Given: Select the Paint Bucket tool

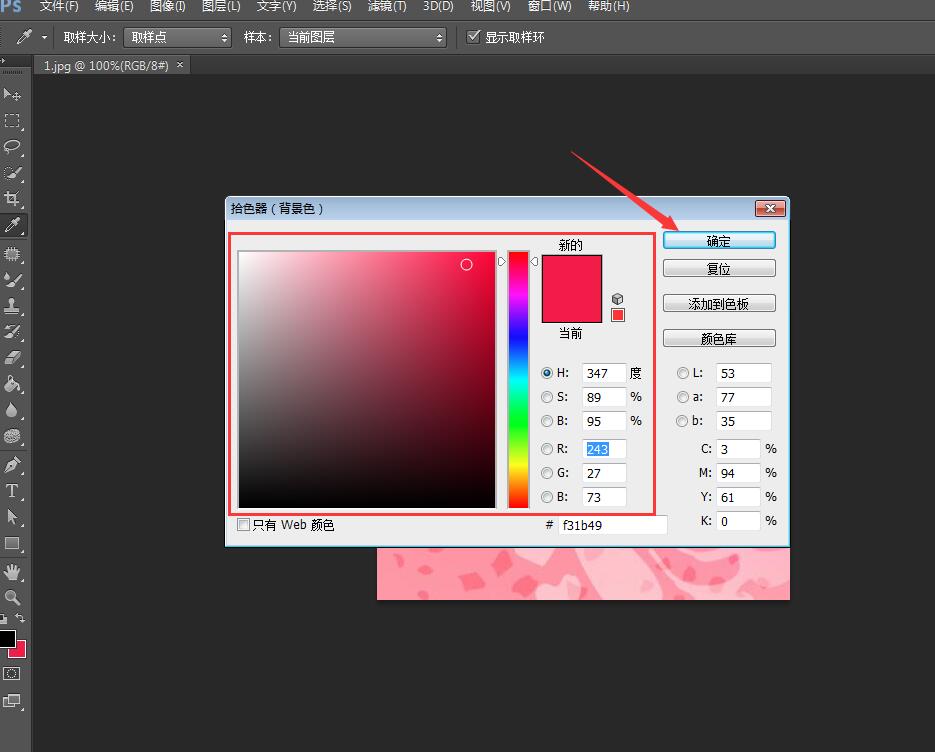Looking at the screenshot, I should click(x=12, y=384).
